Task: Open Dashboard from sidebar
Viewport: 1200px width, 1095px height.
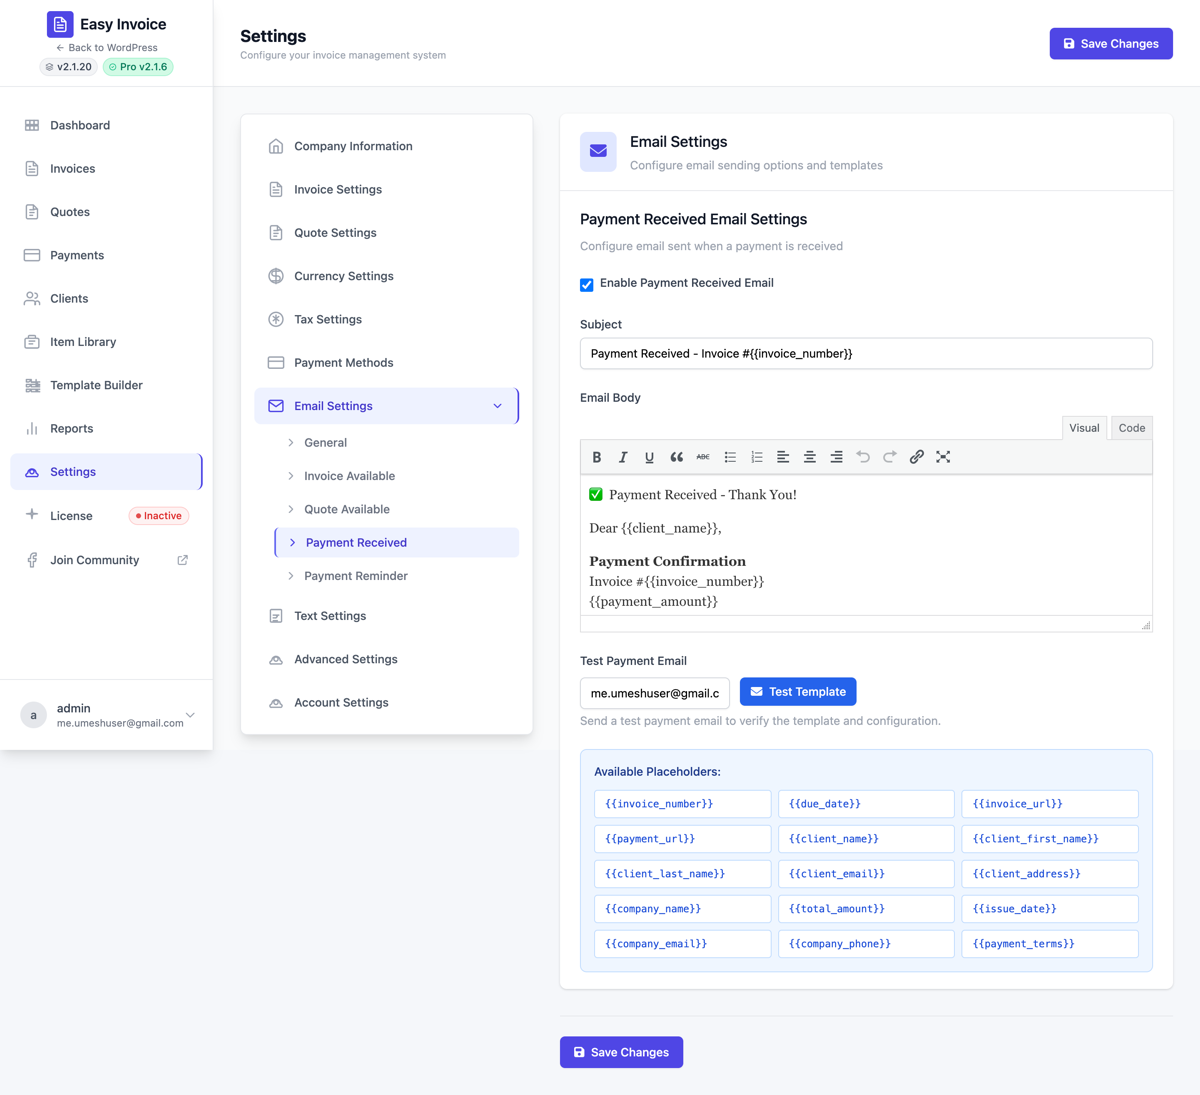Action: pos(106,125)
